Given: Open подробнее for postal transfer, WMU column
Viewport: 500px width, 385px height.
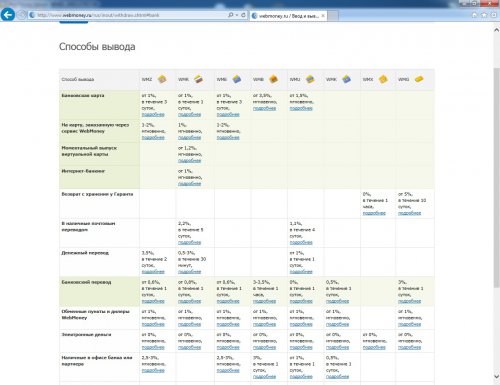Looking at the screenshot, I should point(301,242).
